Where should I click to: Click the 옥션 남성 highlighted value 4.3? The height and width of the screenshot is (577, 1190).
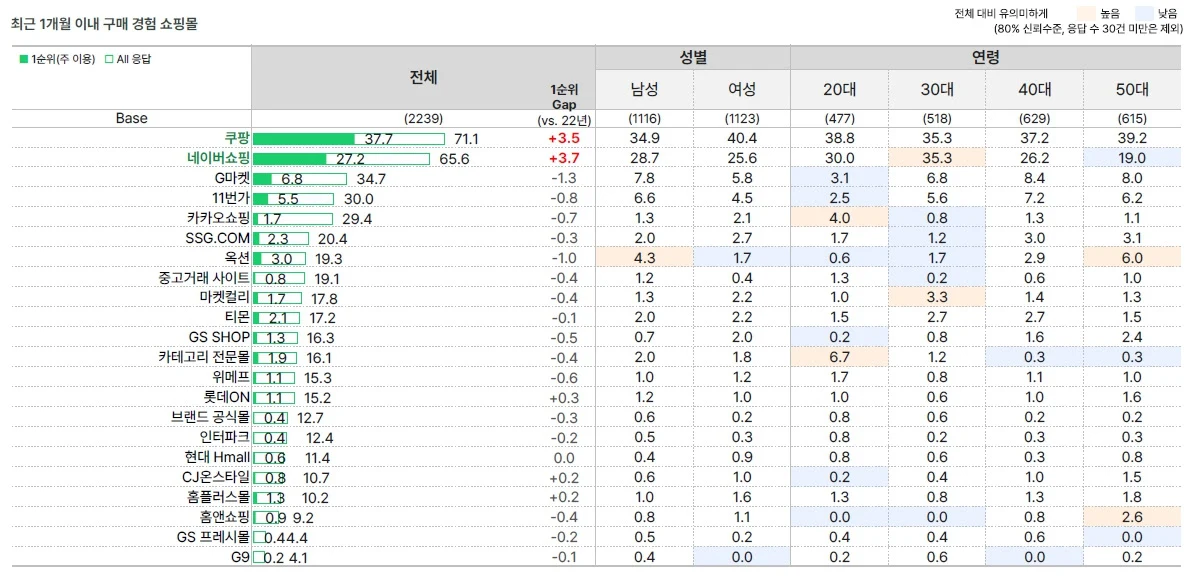tap(644, 258)
